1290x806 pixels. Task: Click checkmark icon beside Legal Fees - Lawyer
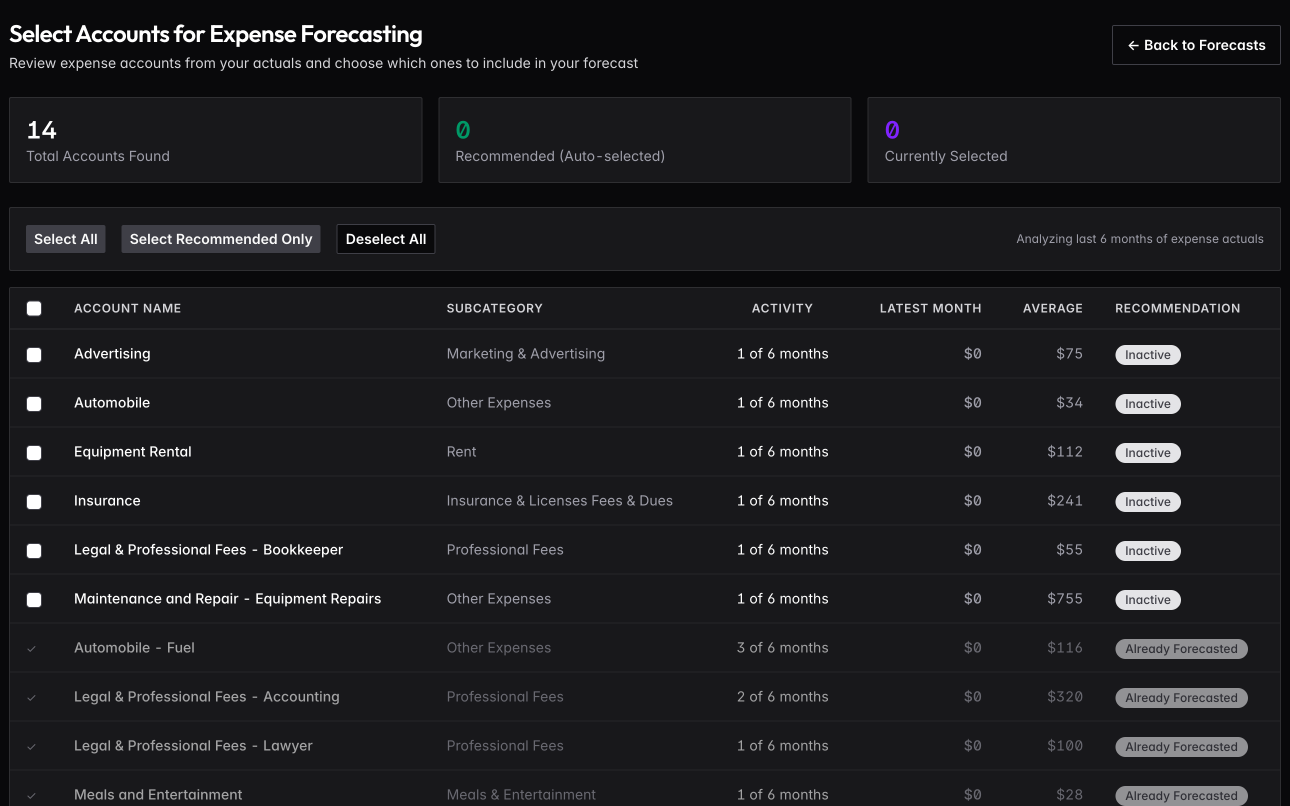[x=32, y=747]
